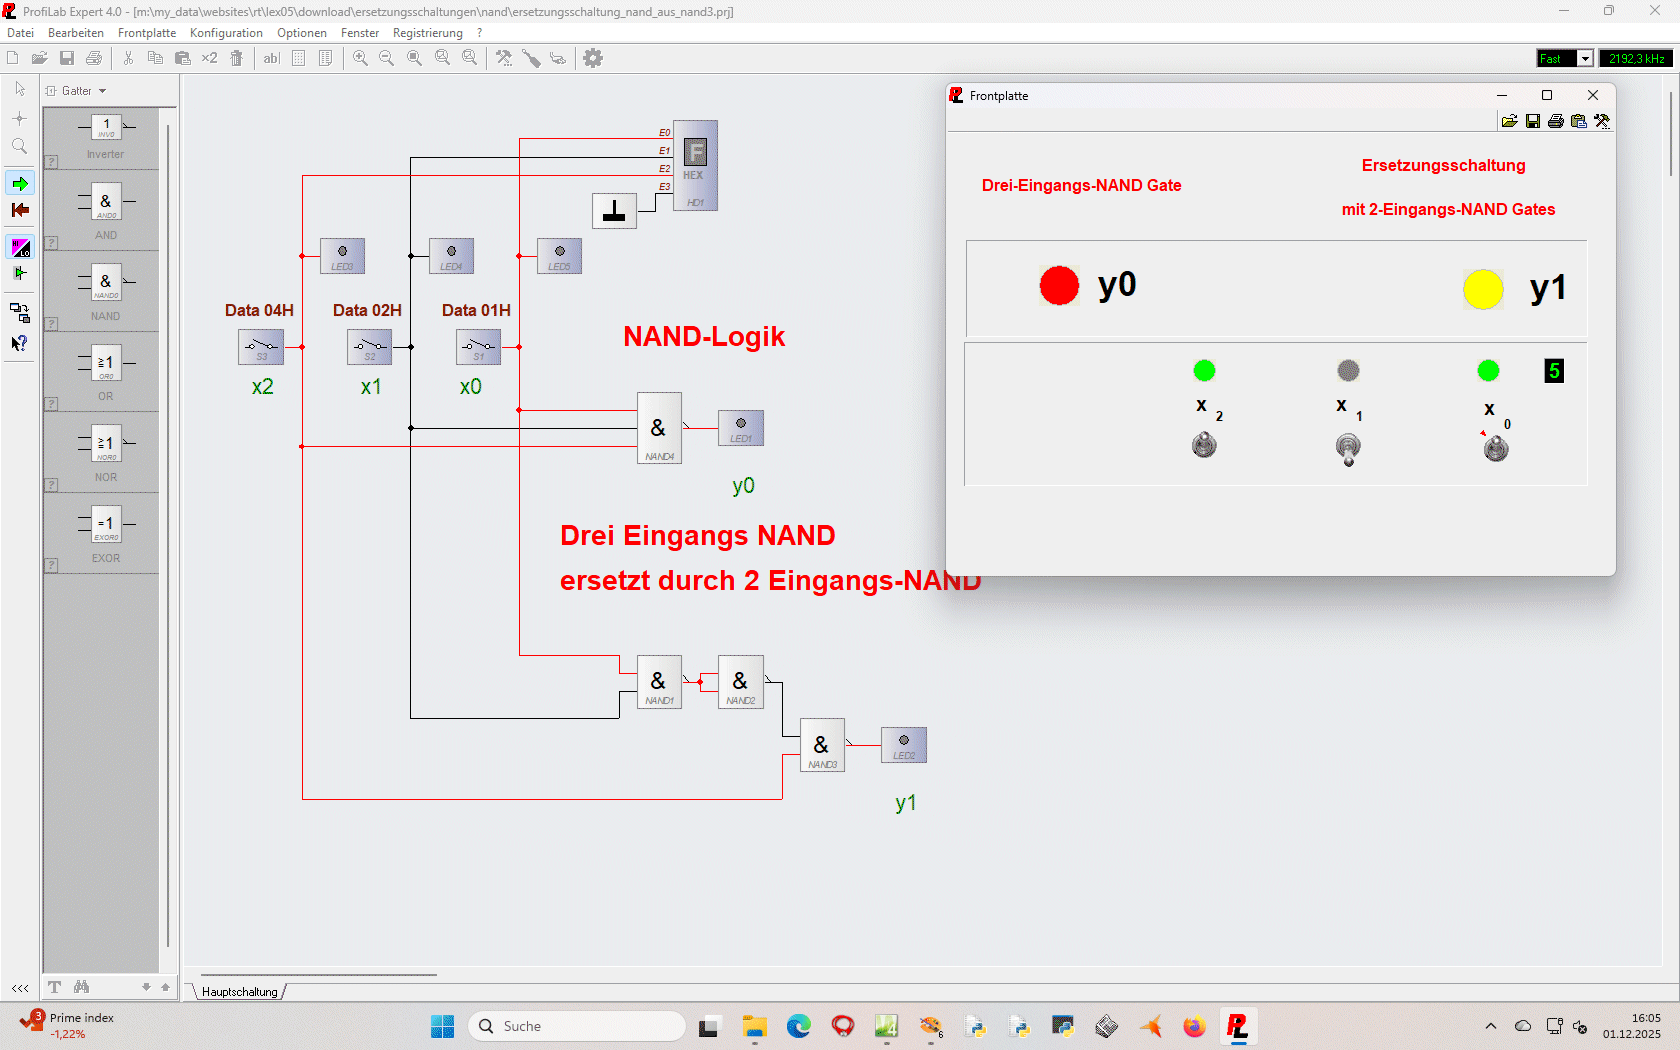Click the context help cursor icon
1680x1050 pixels.
tap(20, 343)
